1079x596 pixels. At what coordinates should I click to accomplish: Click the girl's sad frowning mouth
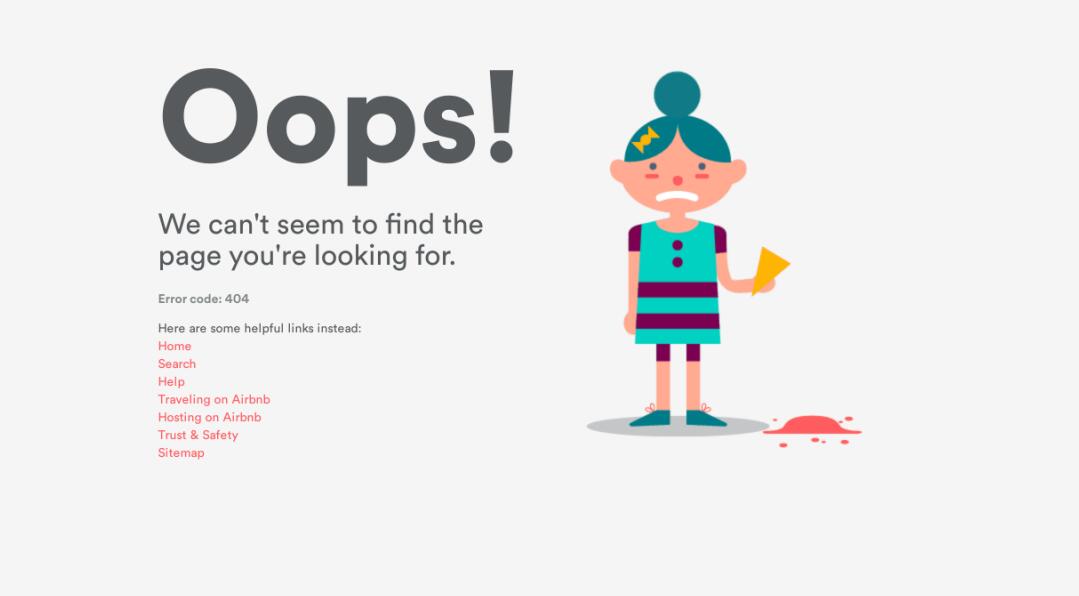click(677, 196)
